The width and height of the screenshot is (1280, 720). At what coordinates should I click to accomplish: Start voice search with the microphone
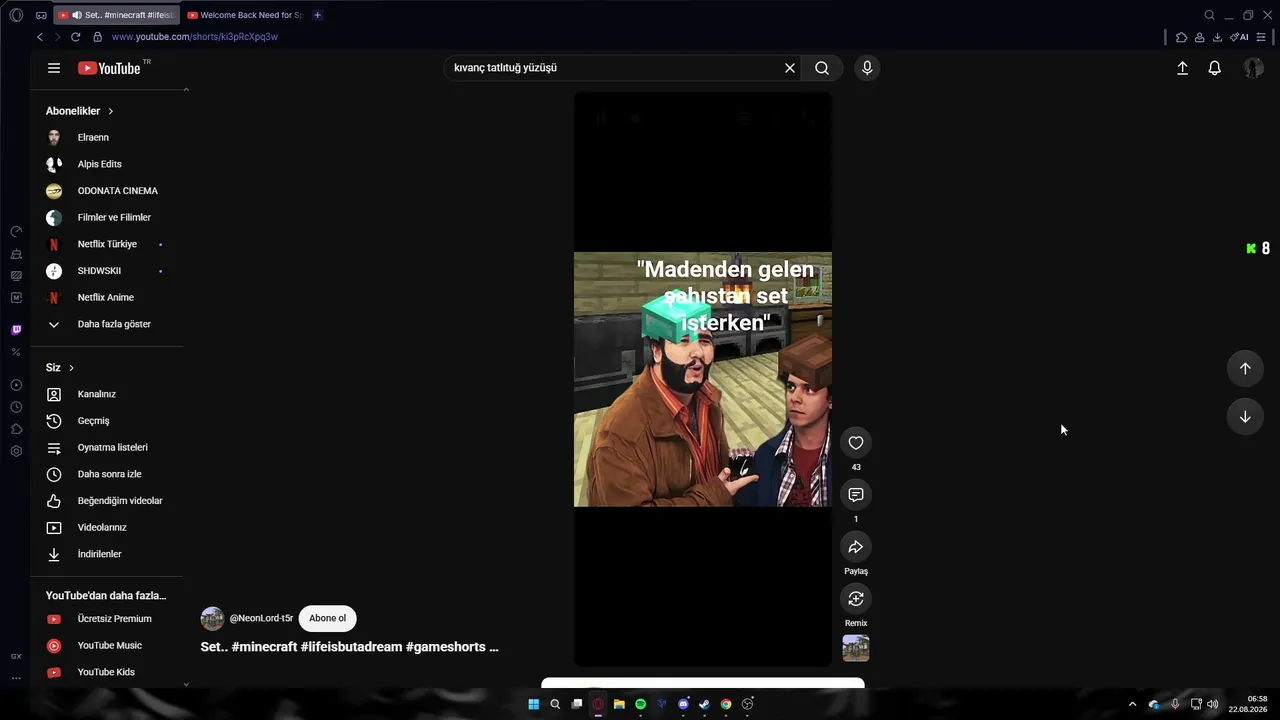867,68
